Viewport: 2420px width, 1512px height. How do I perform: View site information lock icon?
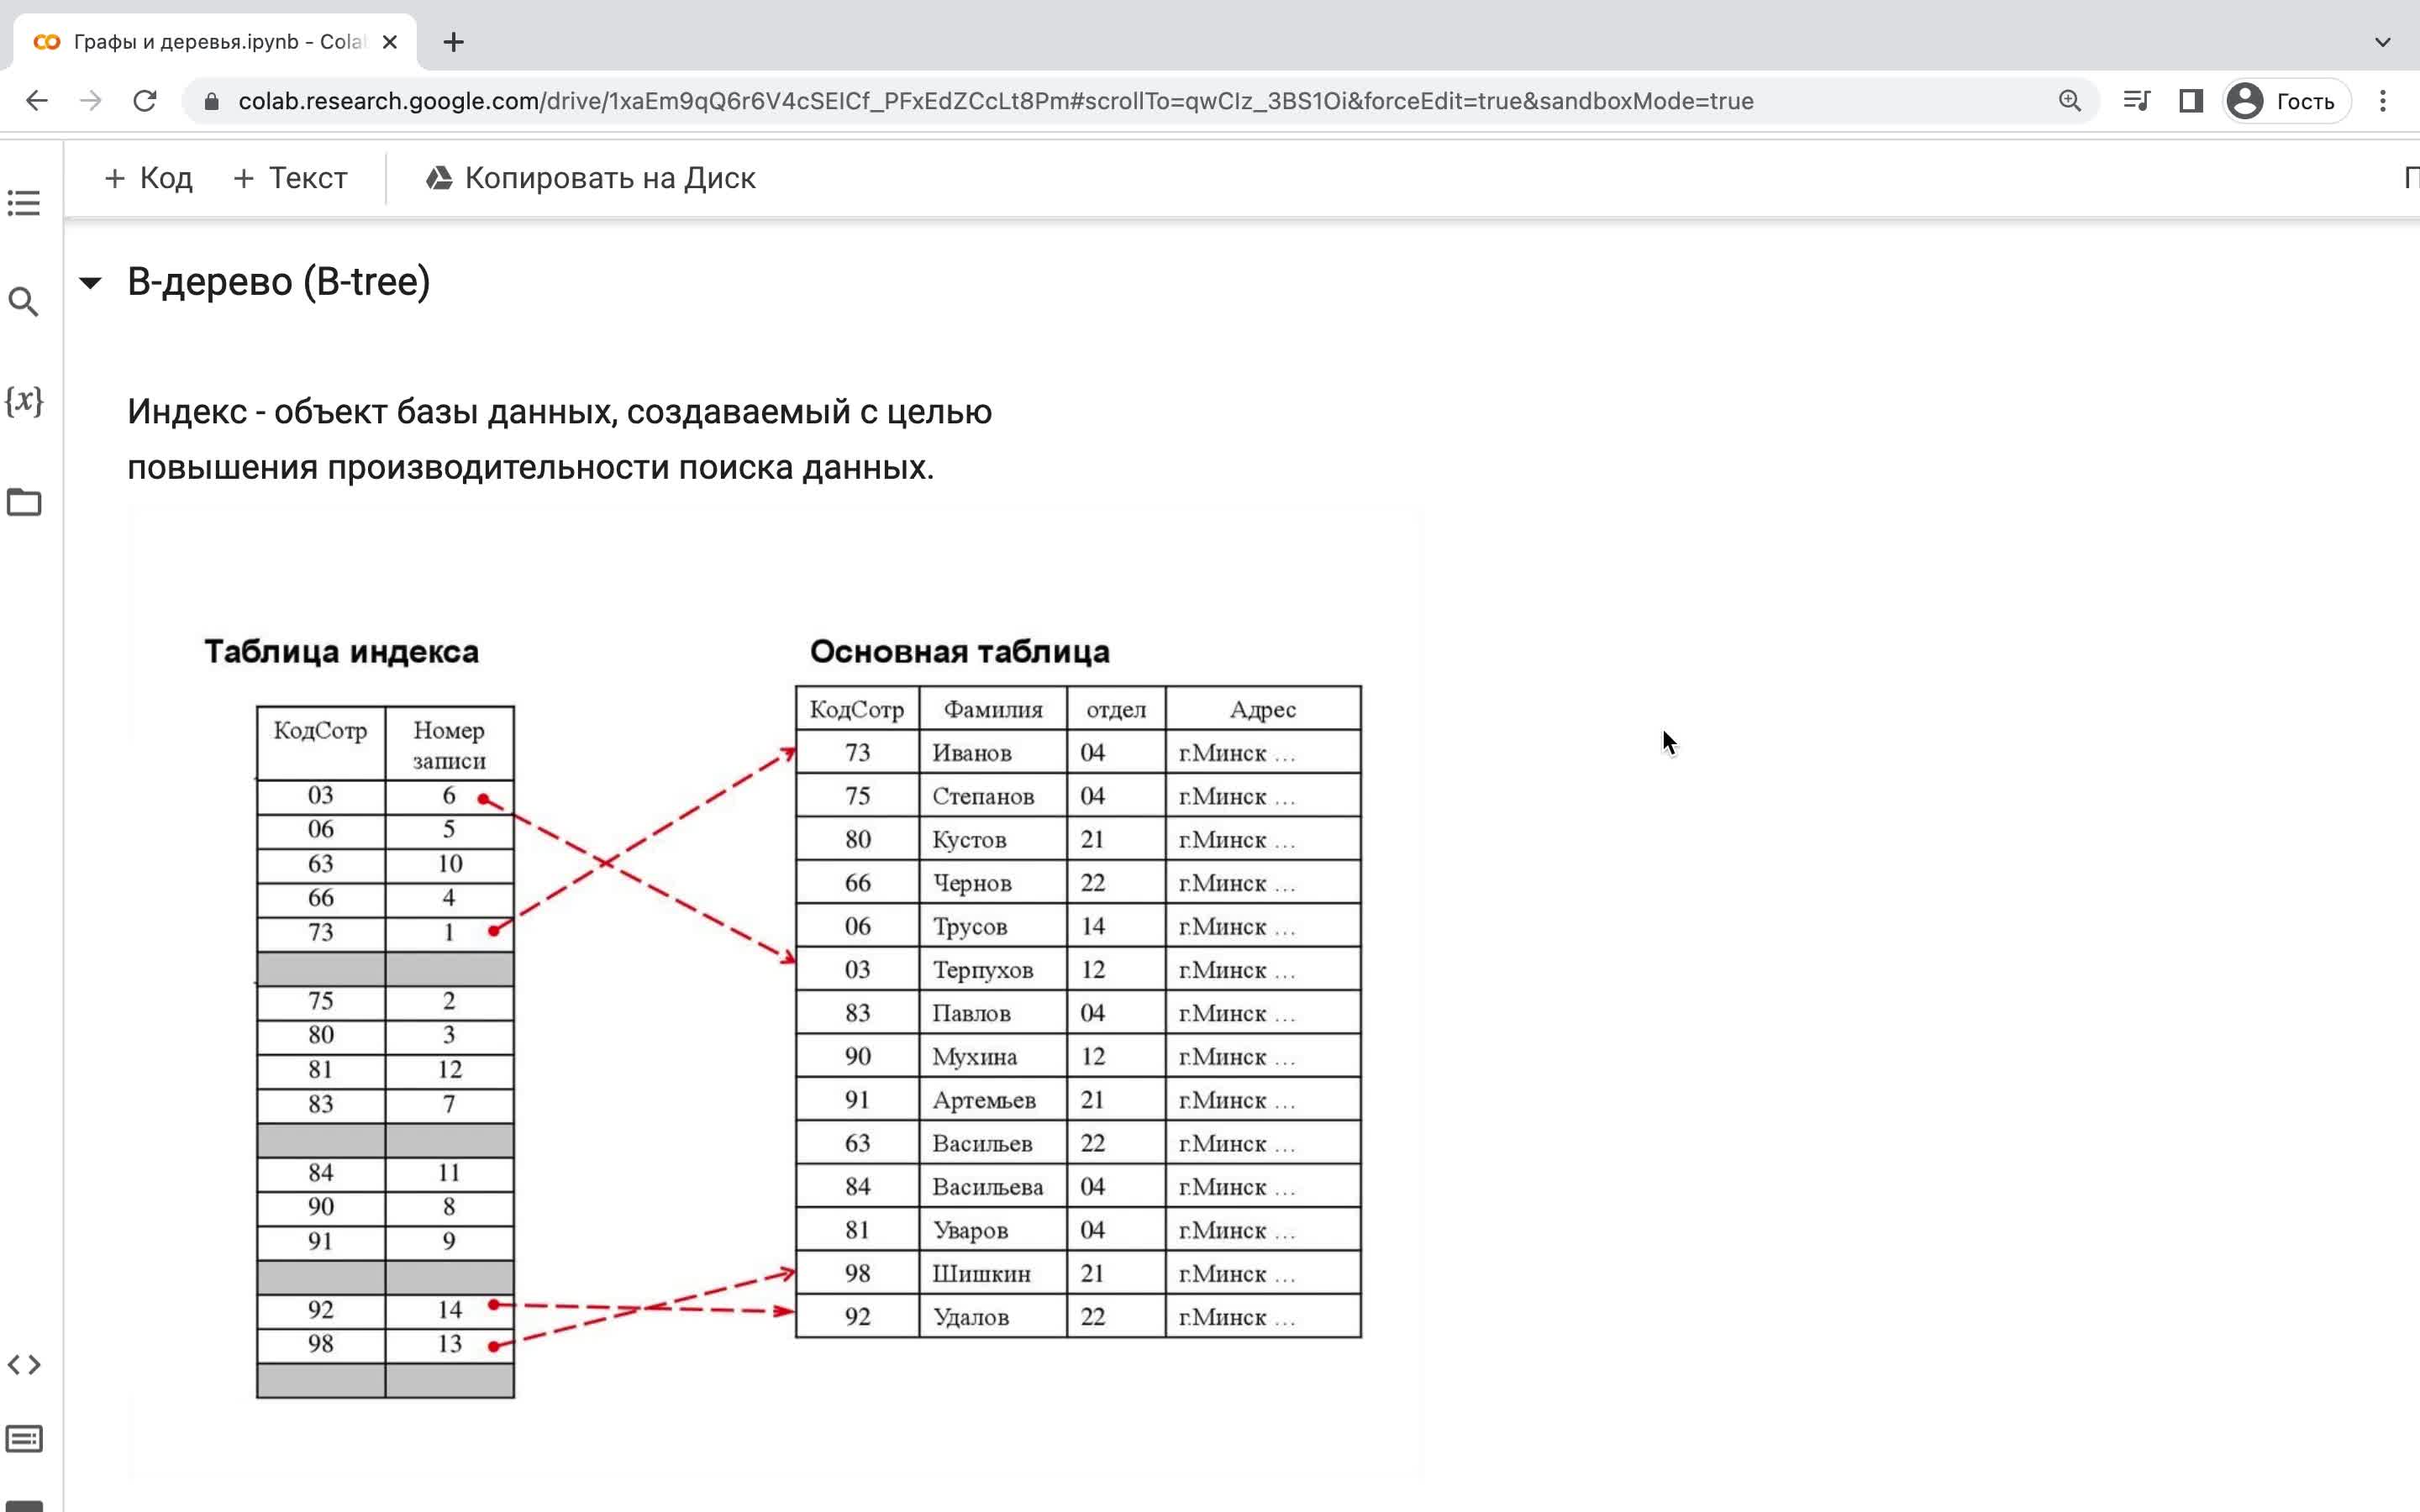pos(211,101)
